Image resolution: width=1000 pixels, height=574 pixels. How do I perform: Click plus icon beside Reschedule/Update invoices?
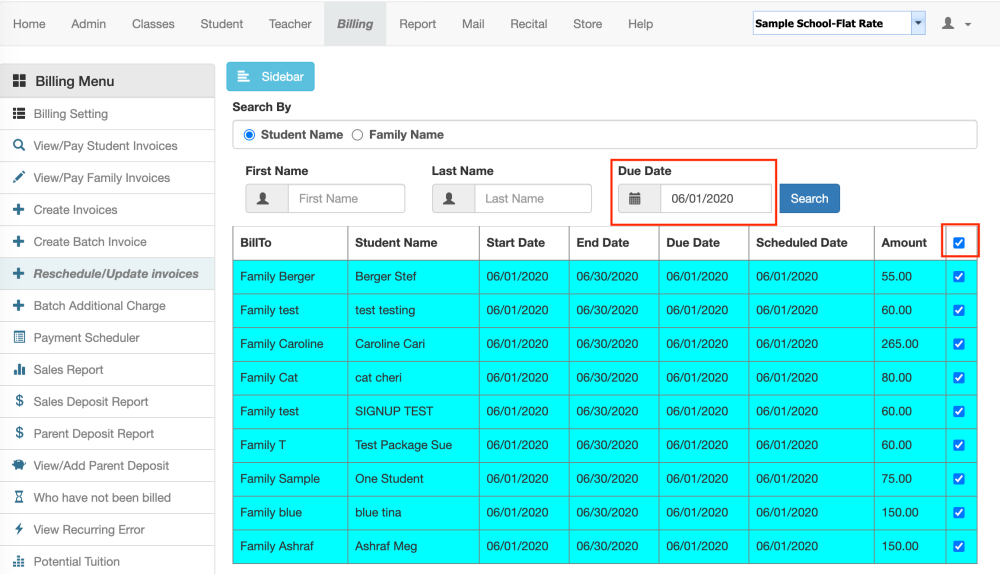pos(18,273)
